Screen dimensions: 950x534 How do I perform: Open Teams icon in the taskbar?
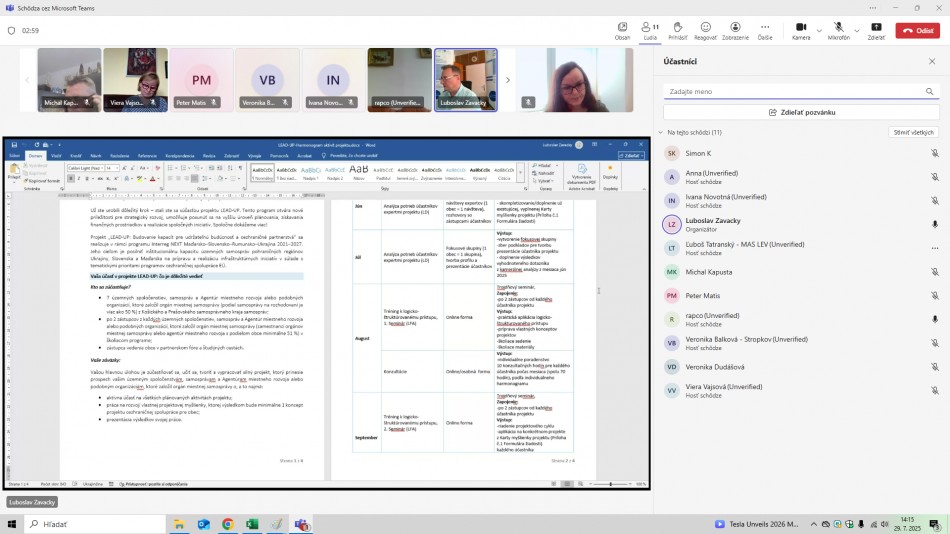tap(302, 524)
